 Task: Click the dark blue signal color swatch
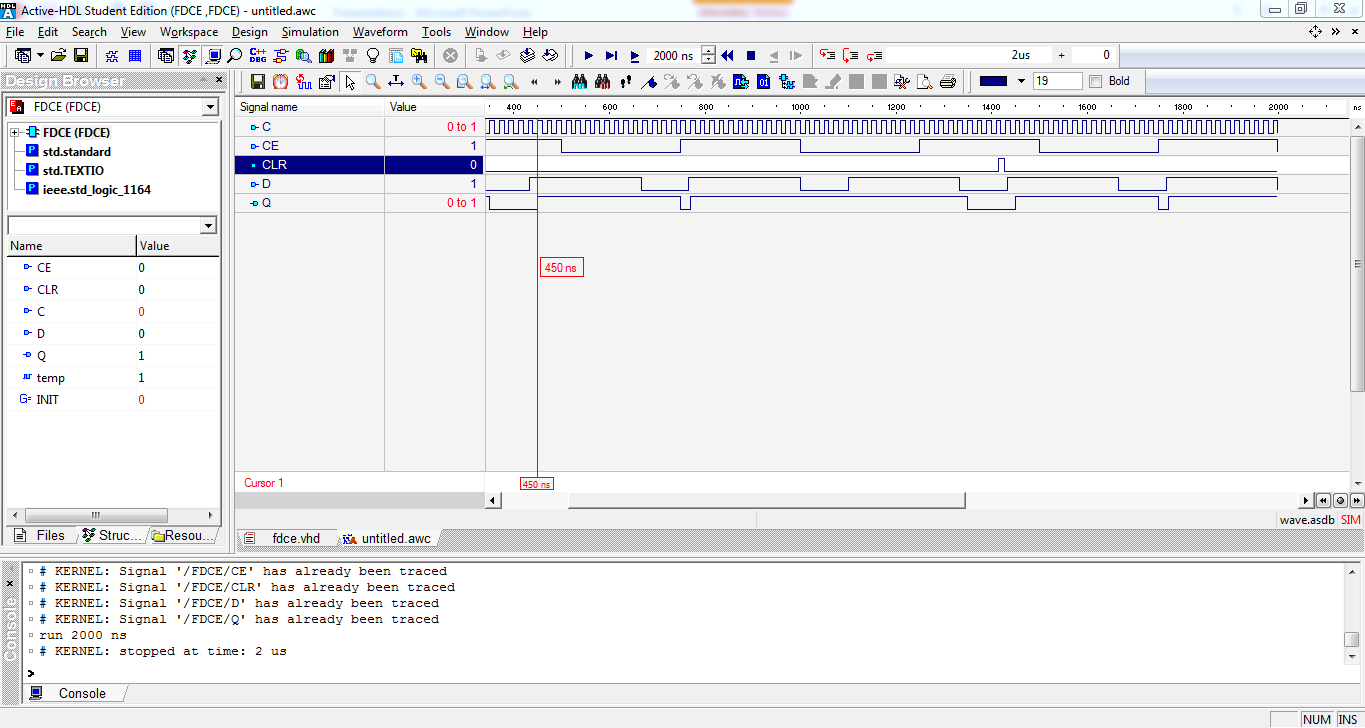tap(993, 81)
